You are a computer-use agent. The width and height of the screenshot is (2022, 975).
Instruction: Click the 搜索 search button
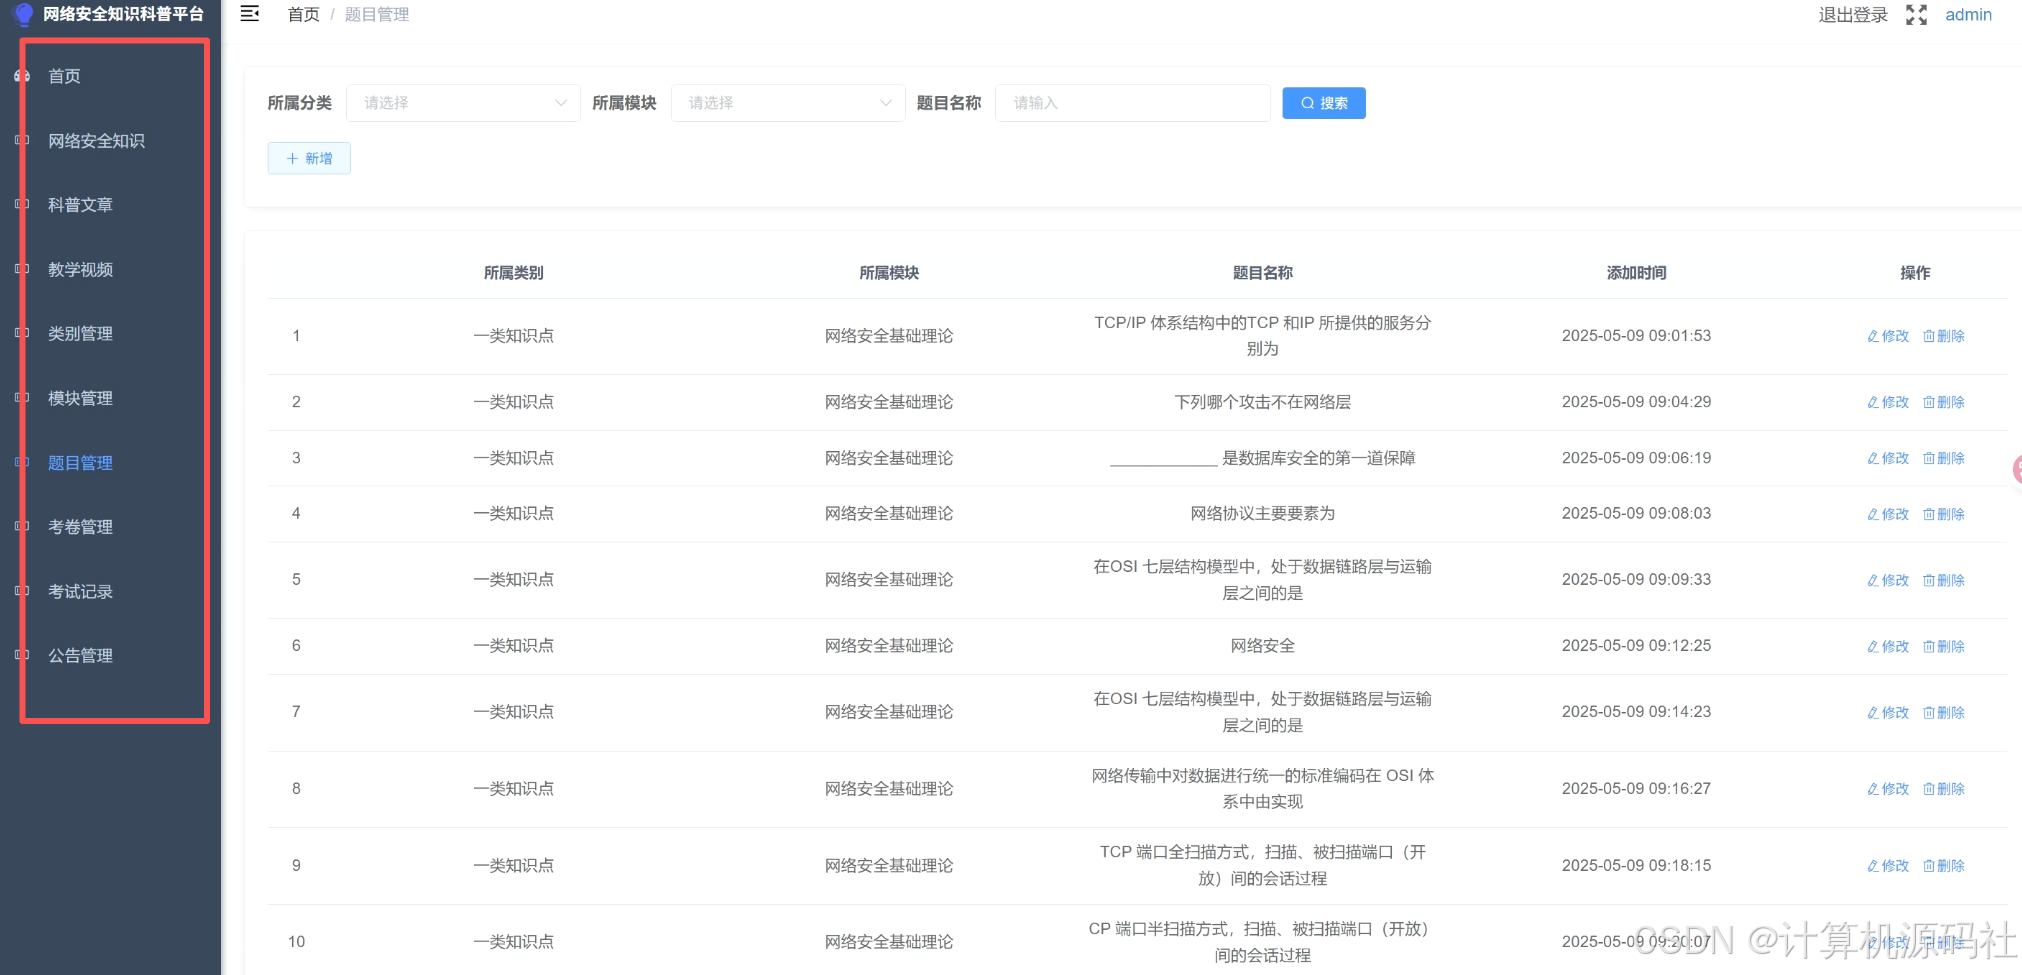pyautogui.click(x=1323, y=102)
